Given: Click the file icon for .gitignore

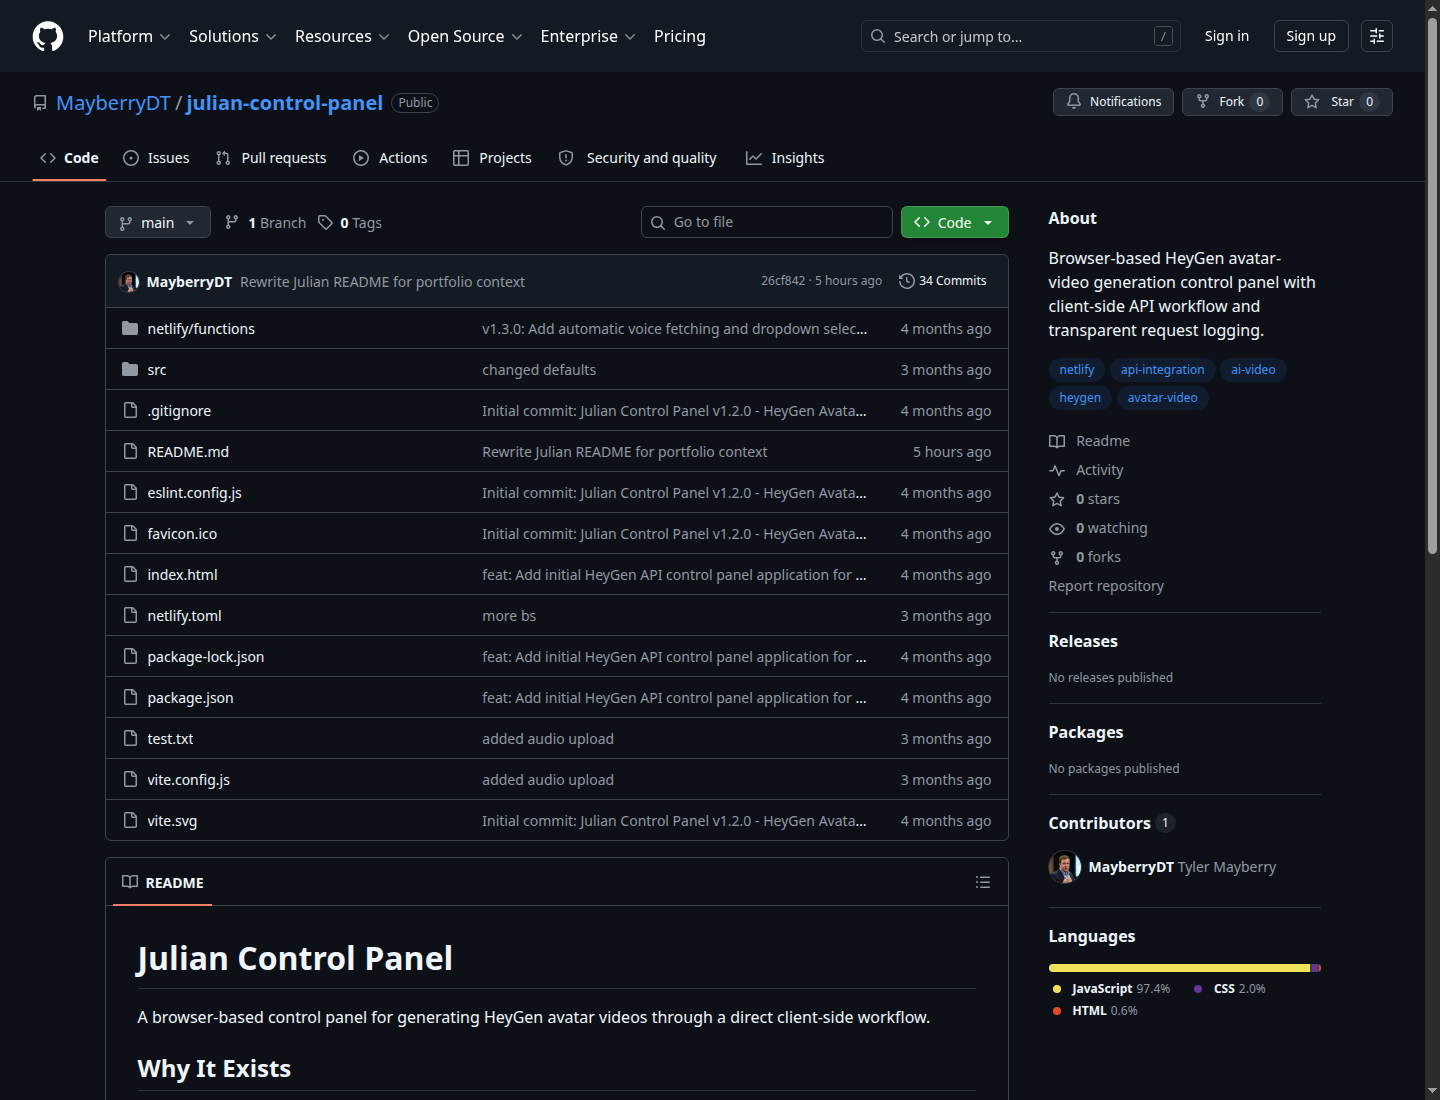Looking at the screenshot, I should [x=130, y=410].
